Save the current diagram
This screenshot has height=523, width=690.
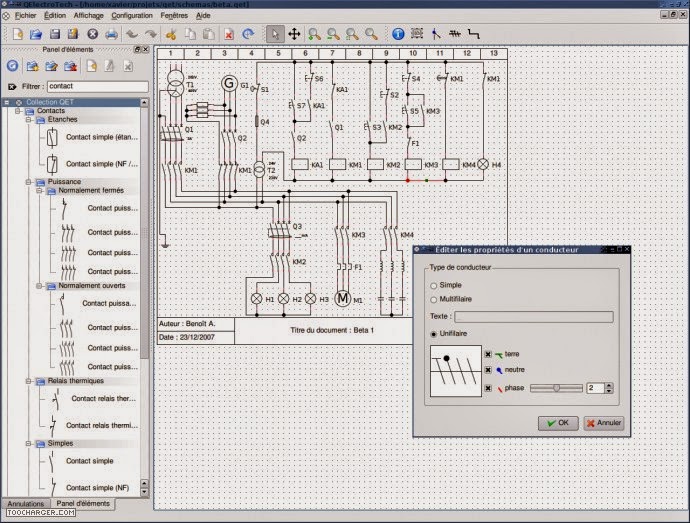(x=55, y=34)
